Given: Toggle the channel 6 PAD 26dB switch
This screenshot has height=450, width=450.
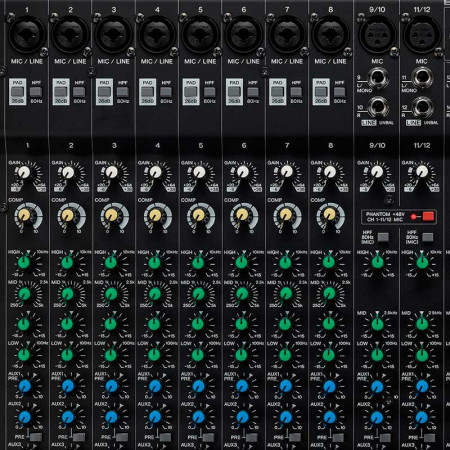Looking at the screenshot, I should (x=234, y=92).
